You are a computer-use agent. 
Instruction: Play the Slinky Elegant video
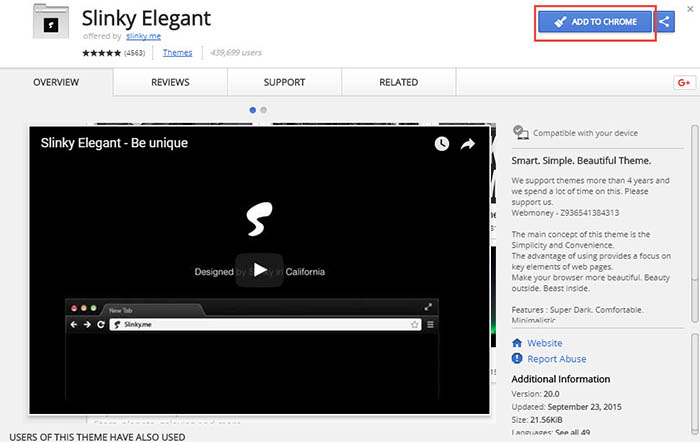[x=259, y=270]
